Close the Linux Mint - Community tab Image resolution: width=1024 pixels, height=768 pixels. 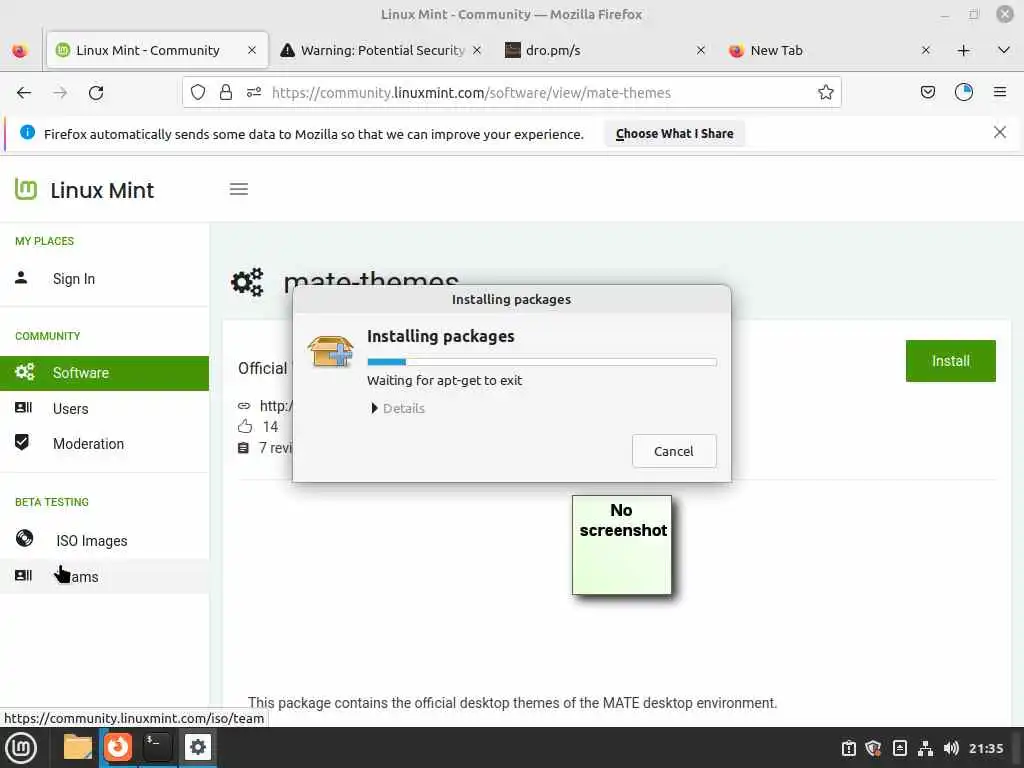point(251,50)
